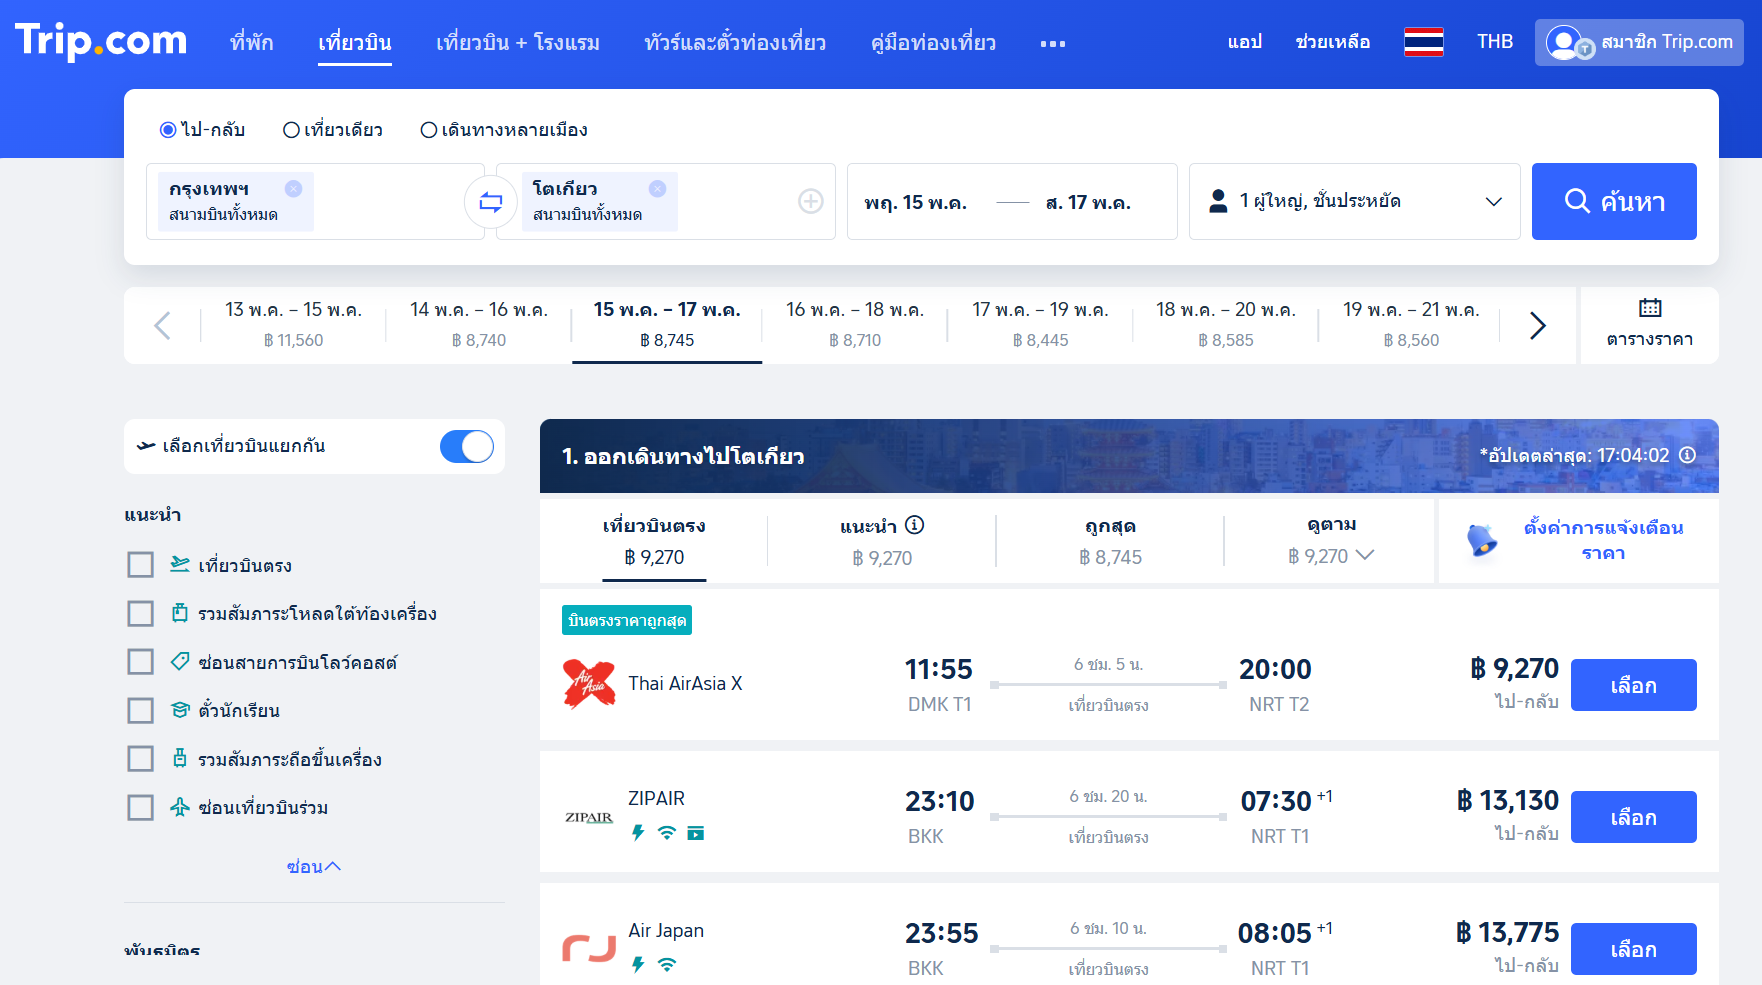Click the Thailand flag language icon
This screenshot has height=985, width=1762.
tap(1423, 42)
